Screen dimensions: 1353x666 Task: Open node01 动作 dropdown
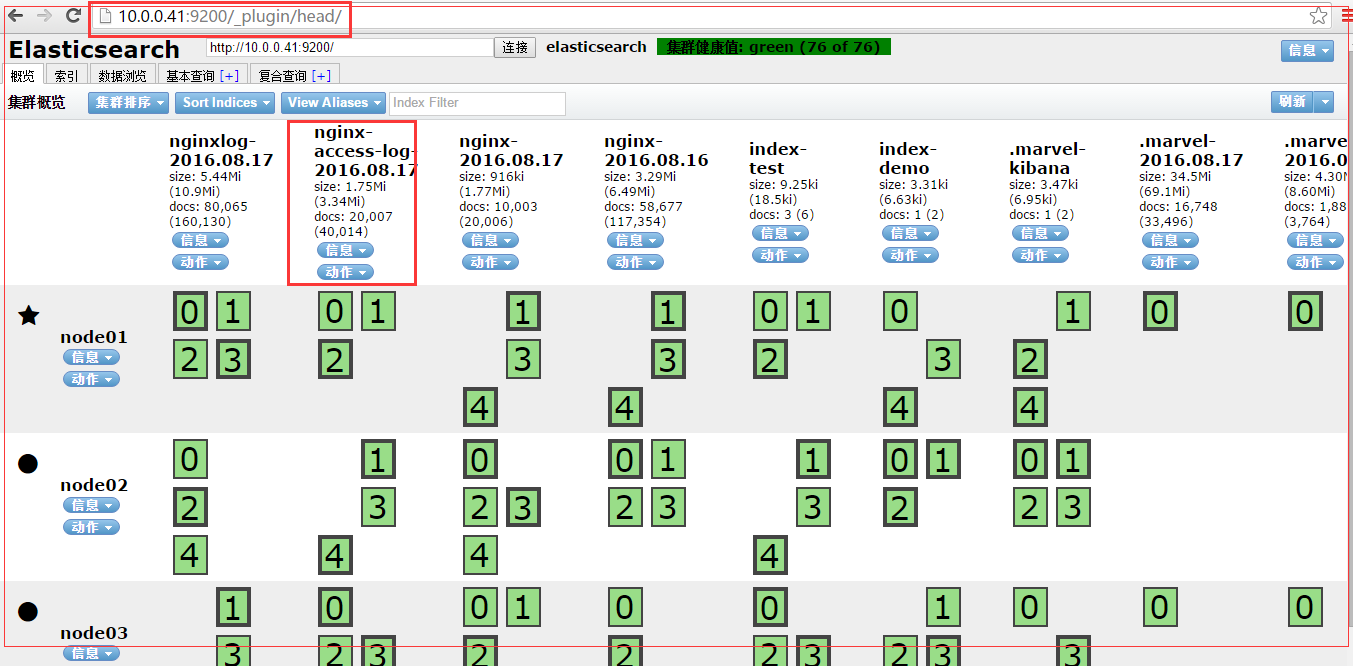pyautogui.click(x=91, y=379)
